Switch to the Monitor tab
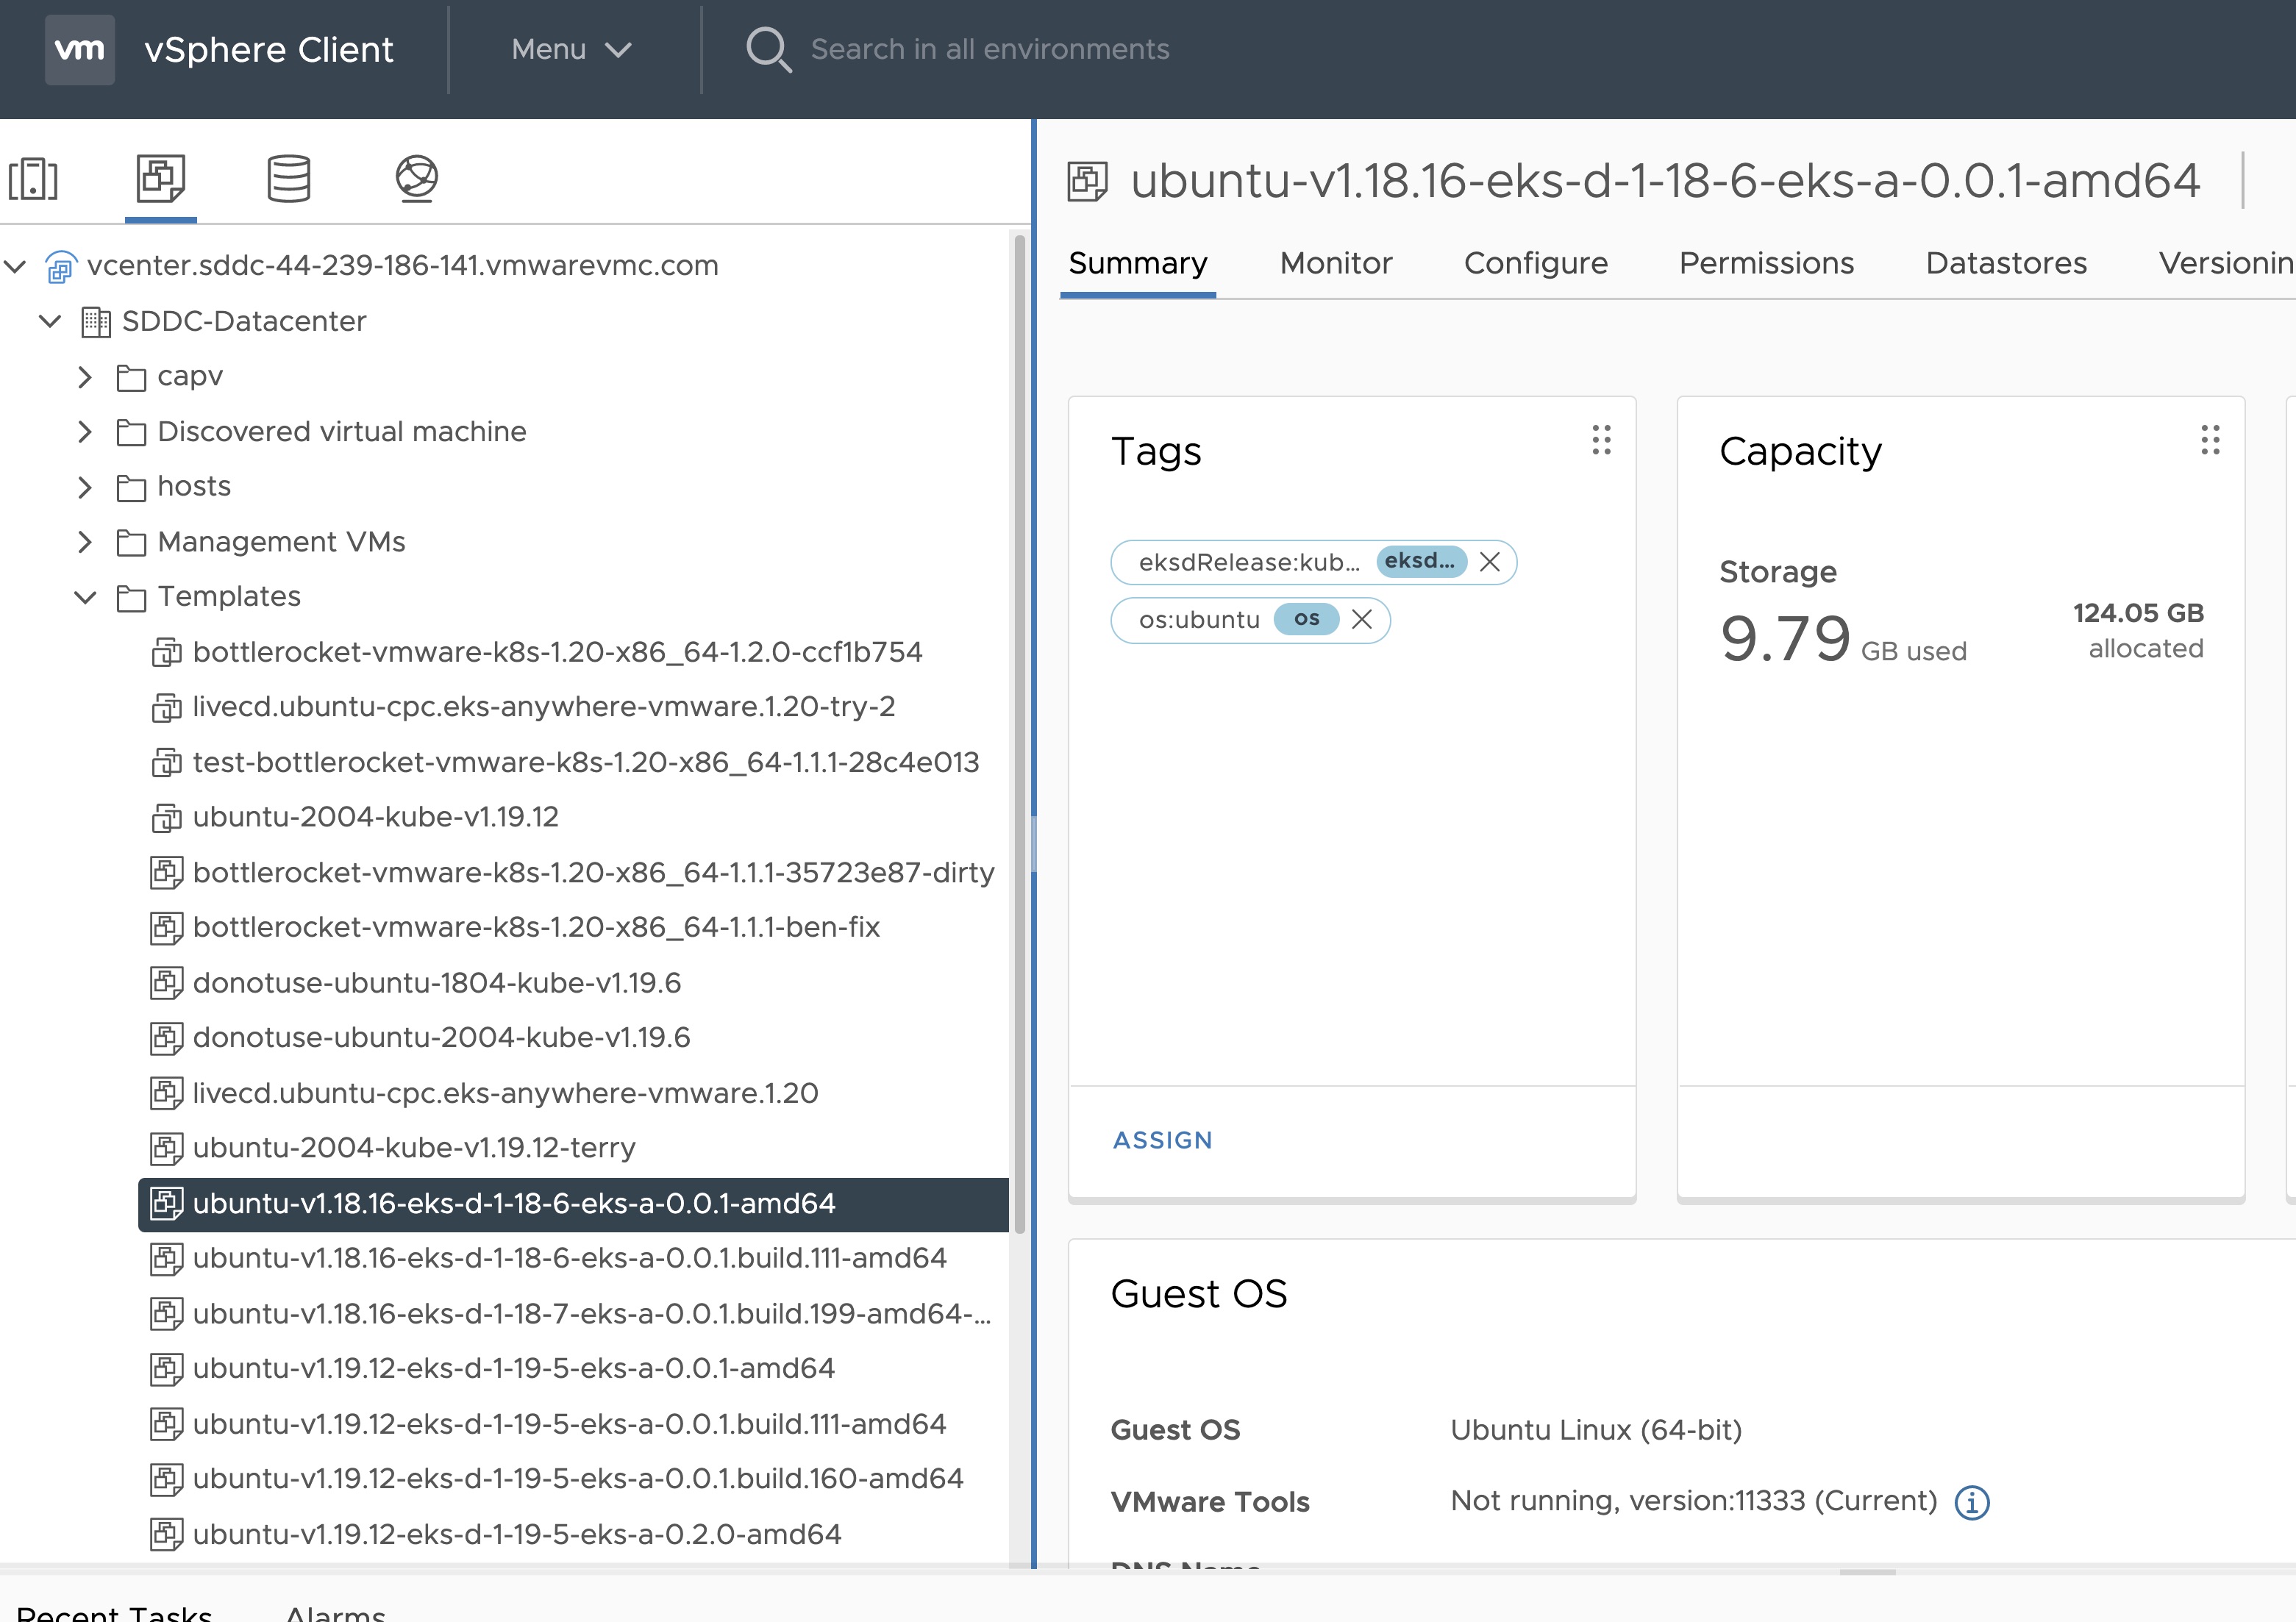The width and height of the screenshot is (2296, 1622). click(x=1335, y=263)
